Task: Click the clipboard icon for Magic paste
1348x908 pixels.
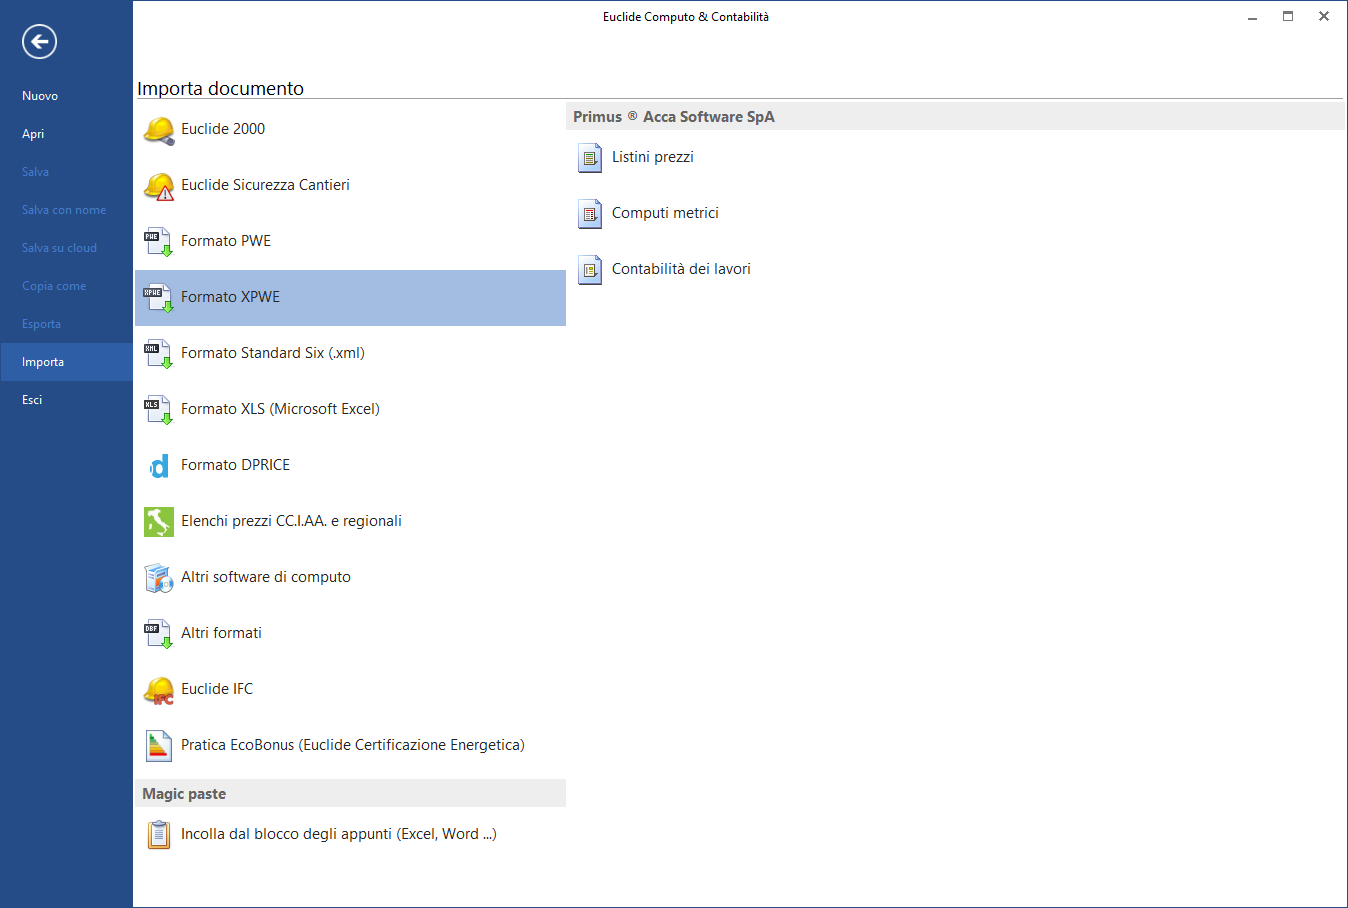Action: [x=158, y=834]
